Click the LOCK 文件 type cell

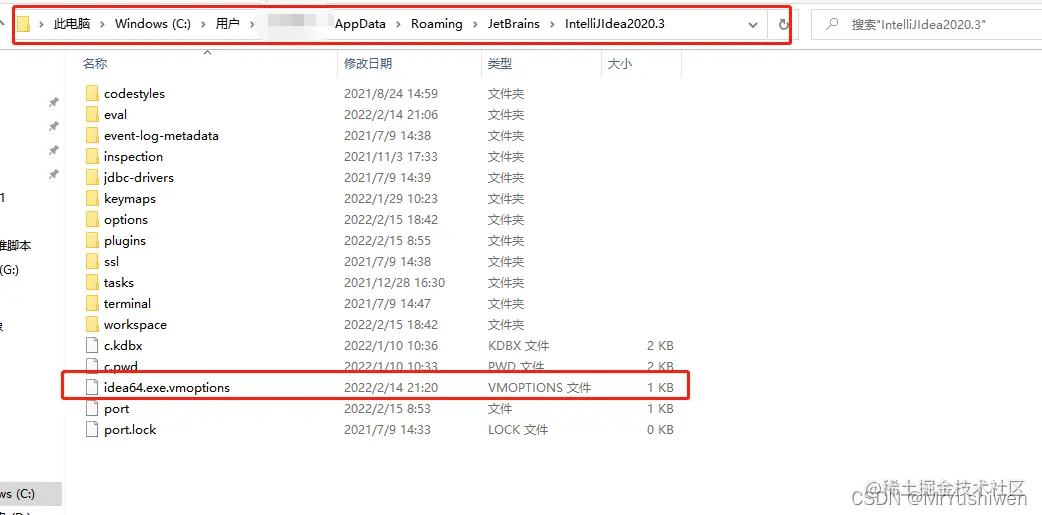(x=518, y=430)
